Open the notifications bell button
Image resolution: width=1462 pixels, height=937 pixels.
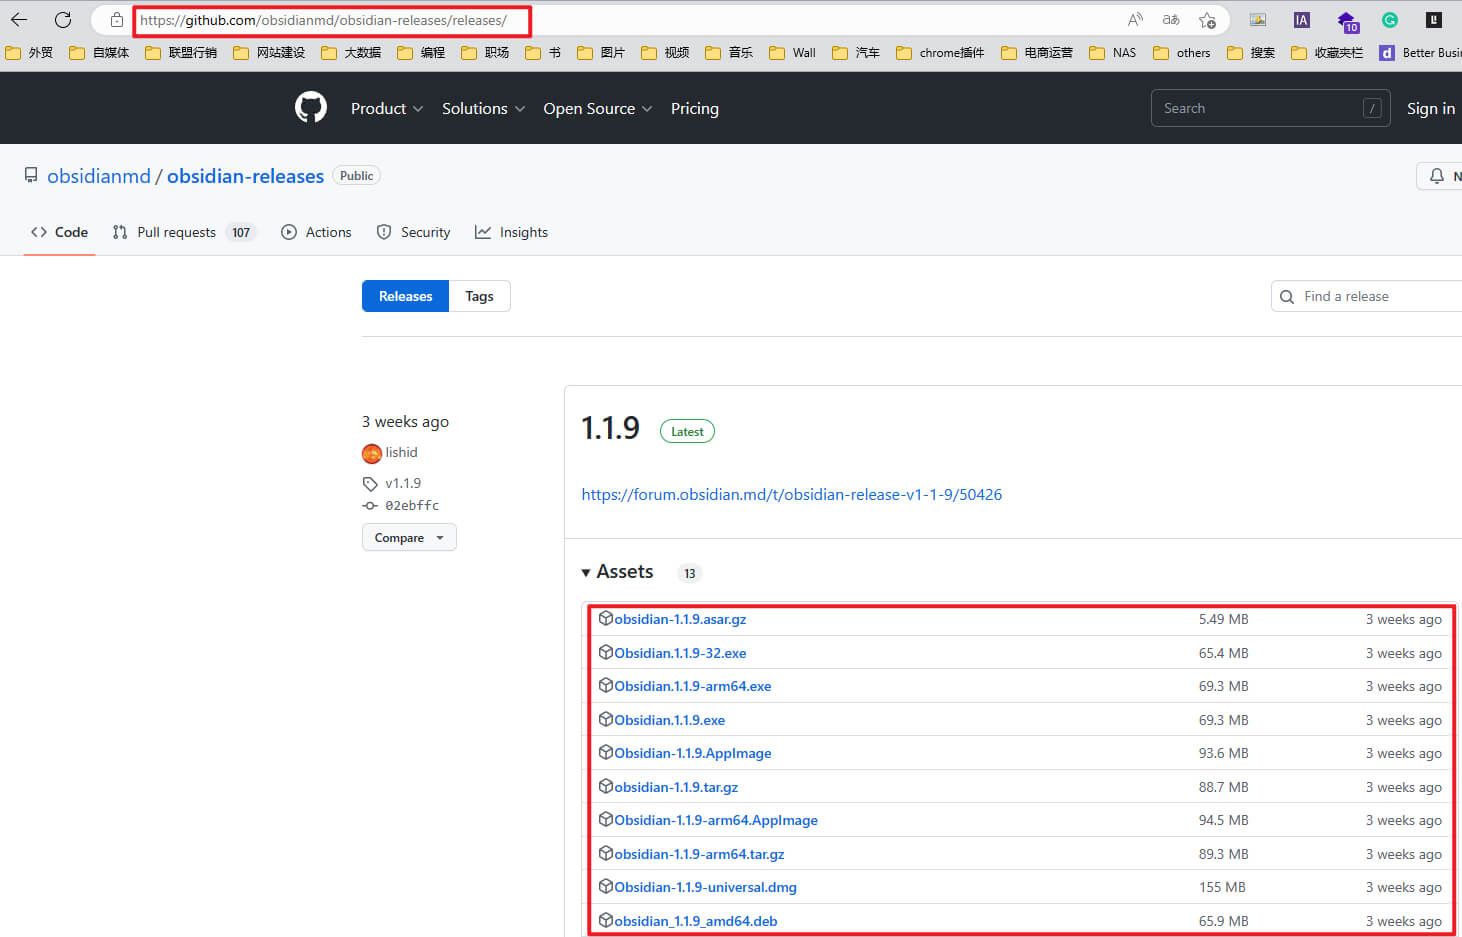click(1437, 176)
